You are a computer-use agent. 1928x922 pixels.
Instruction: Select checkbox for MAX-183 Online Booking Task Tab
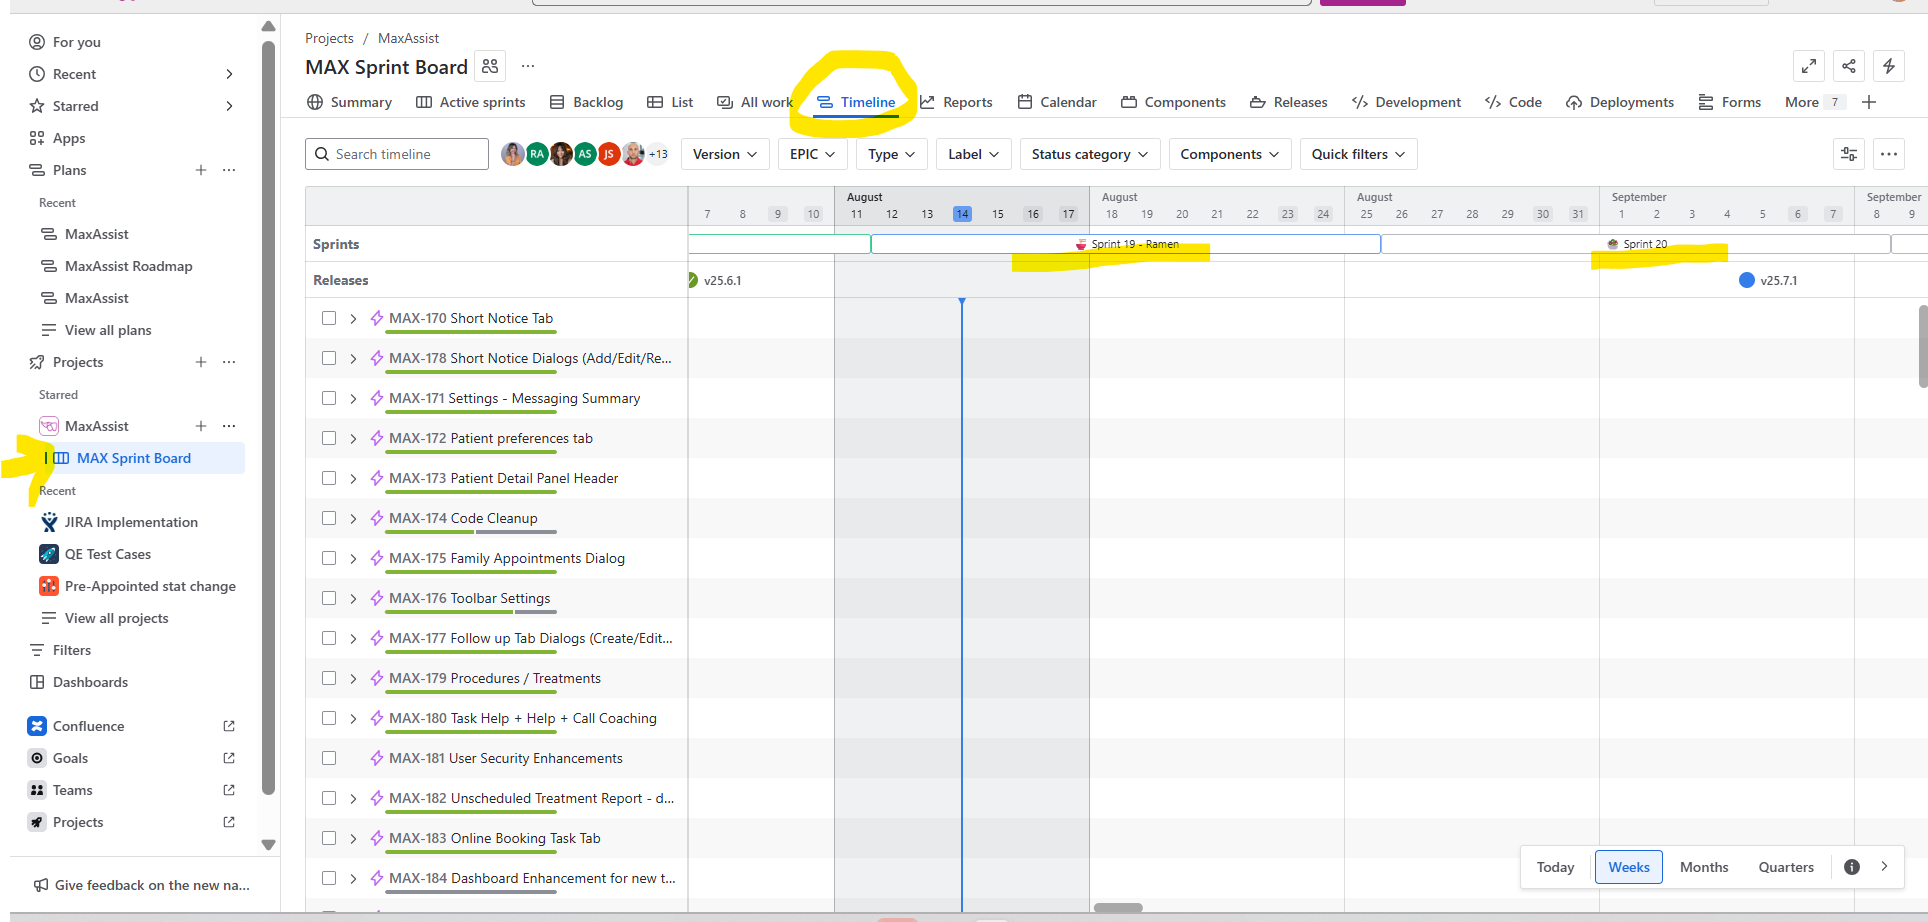coord(329,838)
